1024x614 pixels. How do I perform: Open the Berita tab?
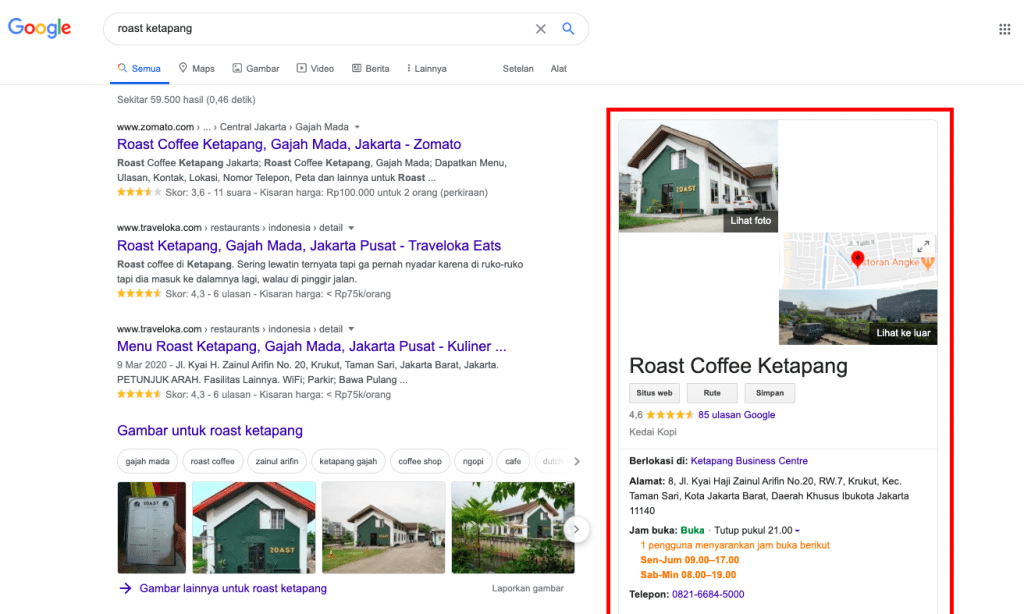pos(370,69)
